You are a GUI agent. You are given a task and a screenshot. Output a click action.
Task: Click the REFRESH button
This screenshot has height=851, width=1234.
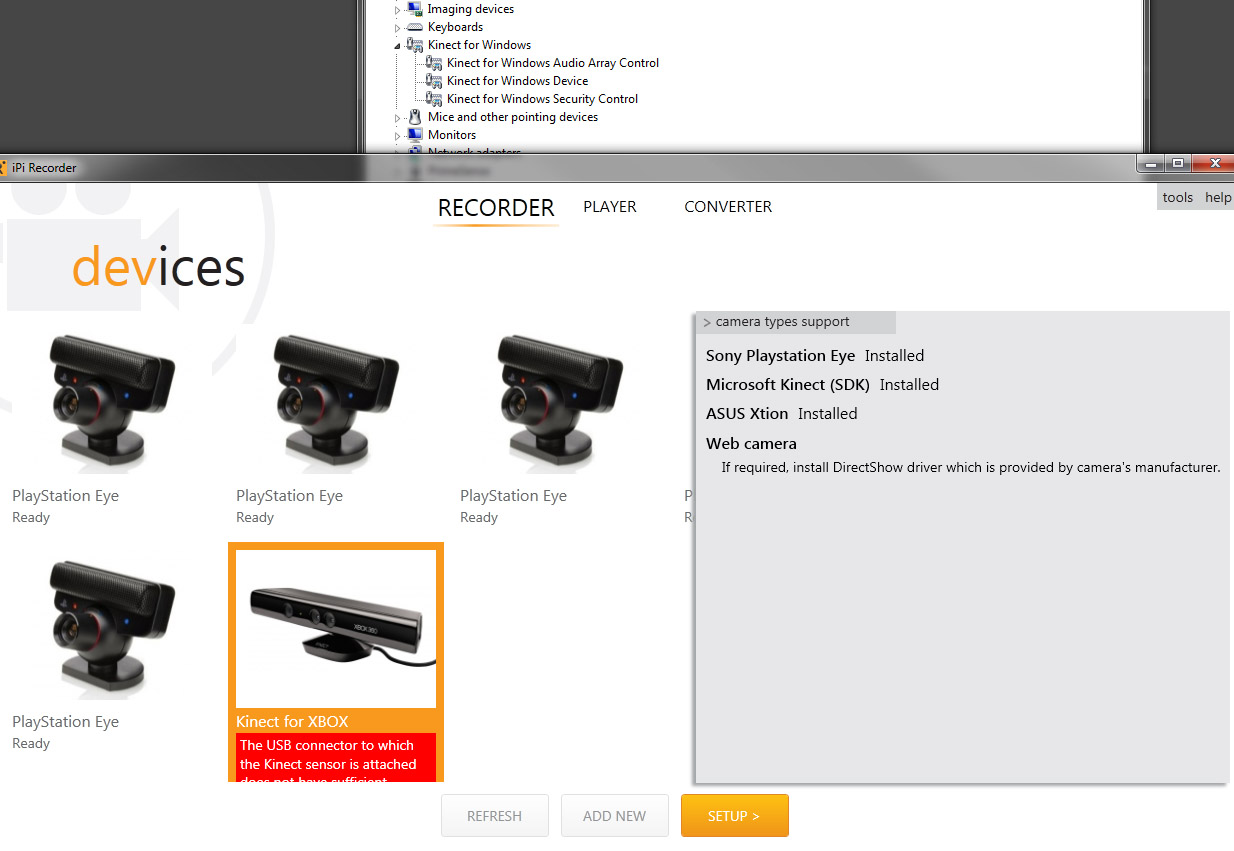[495, 816]
